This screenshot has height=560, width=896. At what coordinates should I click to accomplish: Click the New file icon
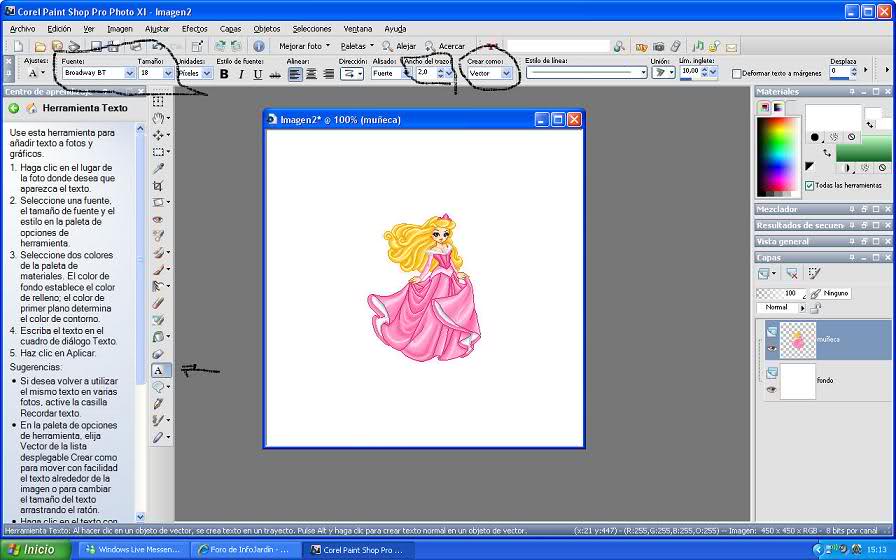tap(19, 46)
